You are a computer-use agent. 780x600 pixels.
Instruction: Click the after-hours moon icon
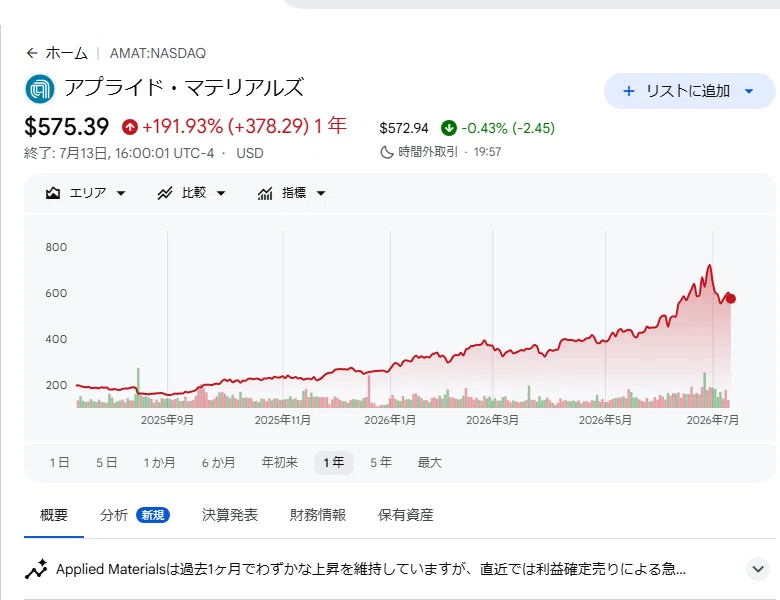point(387,152)
